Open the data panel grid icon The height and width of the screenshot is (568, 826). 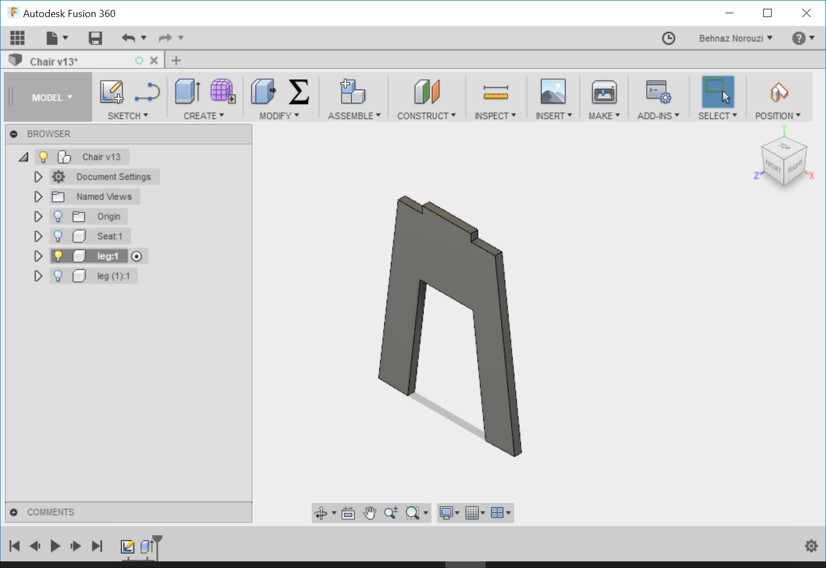(x=17, y=37)
